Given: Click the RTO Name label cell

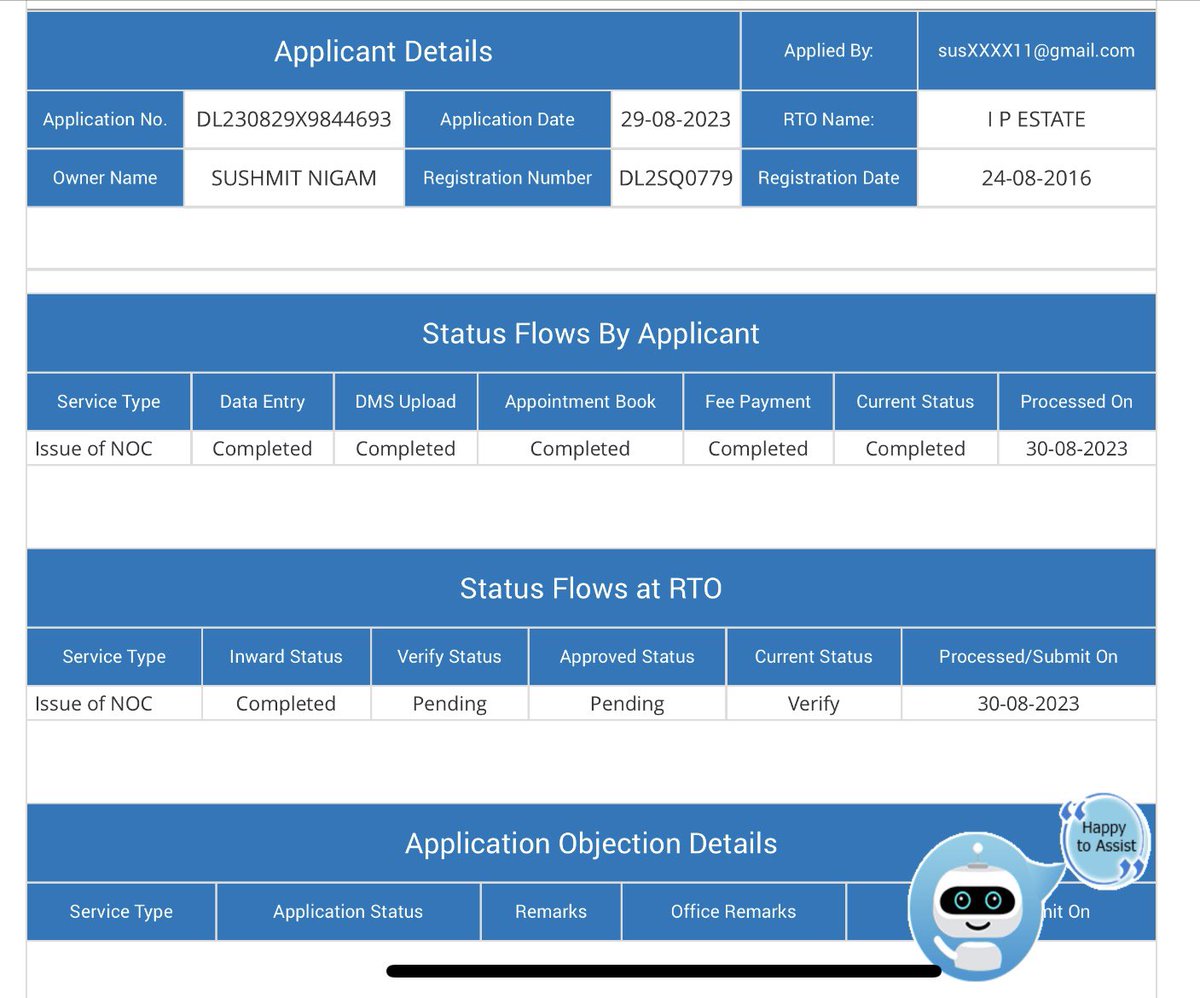Looking at the screenshot, I should (829, 119).
